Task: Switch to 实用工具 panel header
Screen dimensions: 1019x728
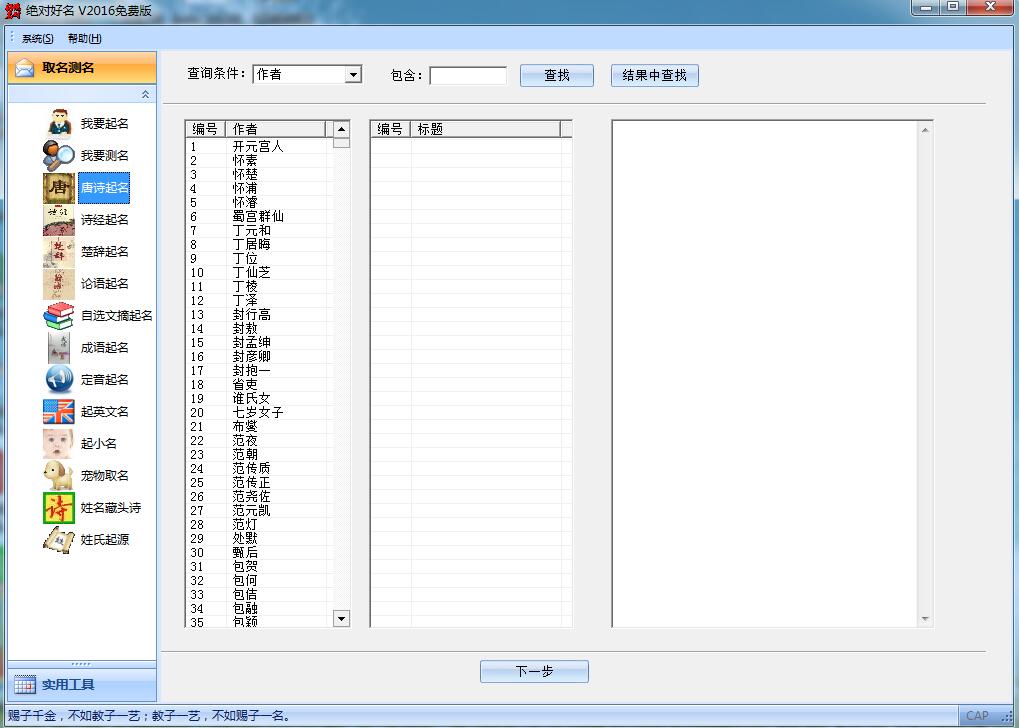Action: click(82, 684)
